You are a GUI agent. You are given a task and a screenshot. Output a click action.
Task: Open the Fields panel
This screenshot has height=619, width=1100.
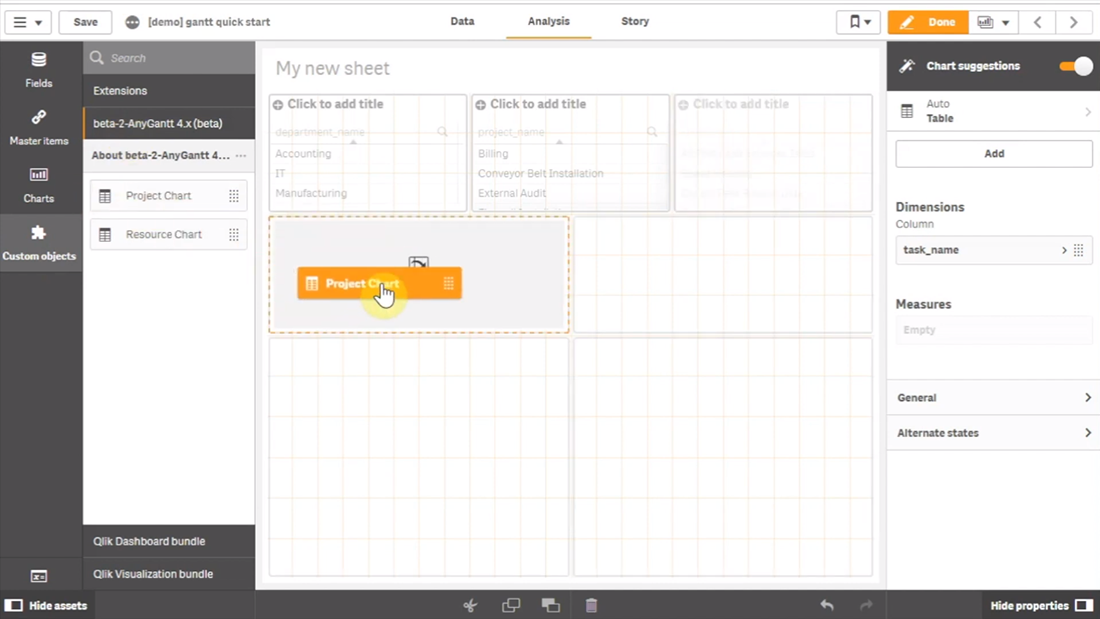pyautogui.click(x=38, y=70)
